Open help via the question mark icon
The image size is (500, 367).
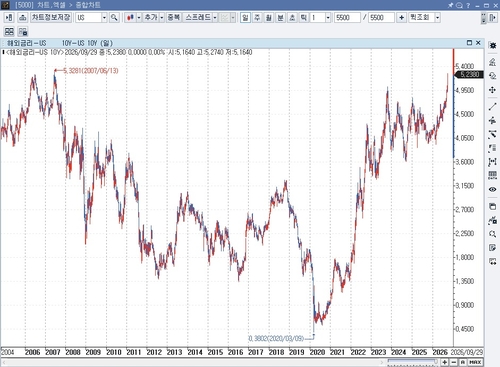[x=468, y=5]
